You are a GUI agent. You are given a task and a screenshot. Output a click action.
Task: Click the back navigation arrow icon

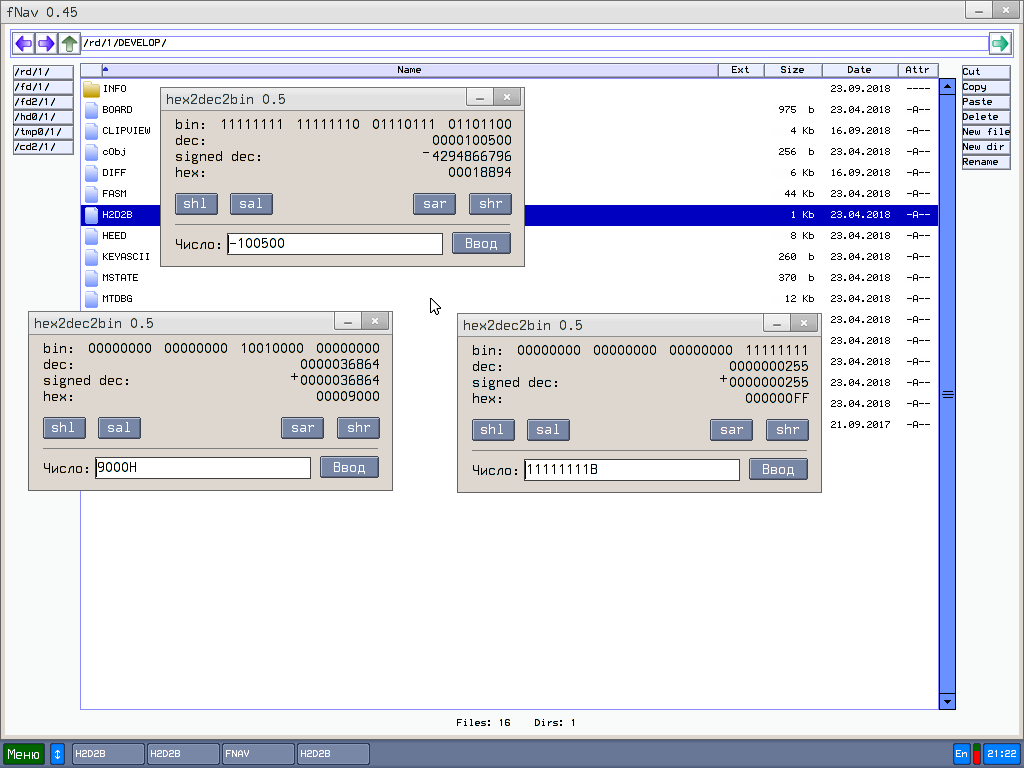tap(23, 43)
